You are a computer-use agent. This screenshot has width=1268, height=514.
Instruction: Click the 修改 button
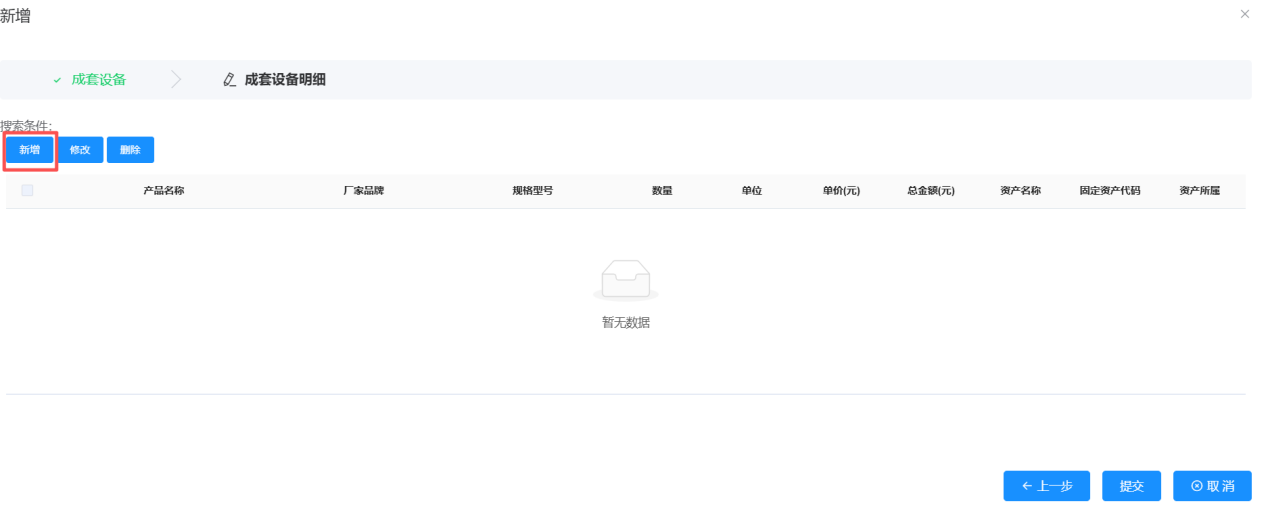pyautogui.click(x=80, y=150)
